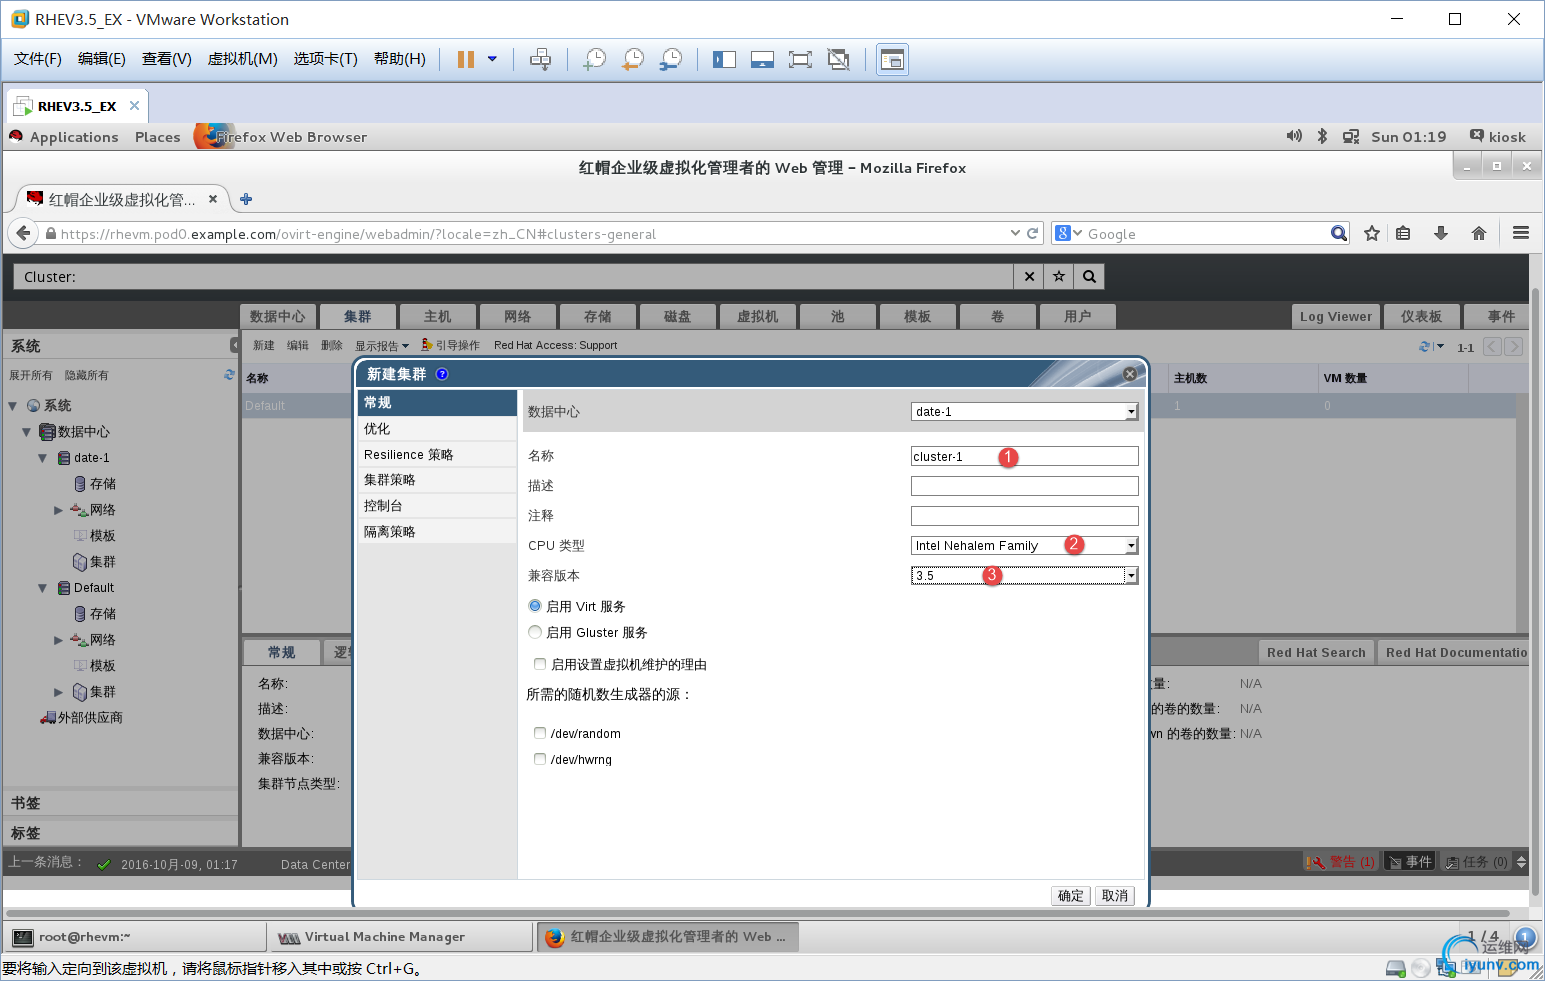Click the 取消 button in the dialog

(x=1115, y=895)
